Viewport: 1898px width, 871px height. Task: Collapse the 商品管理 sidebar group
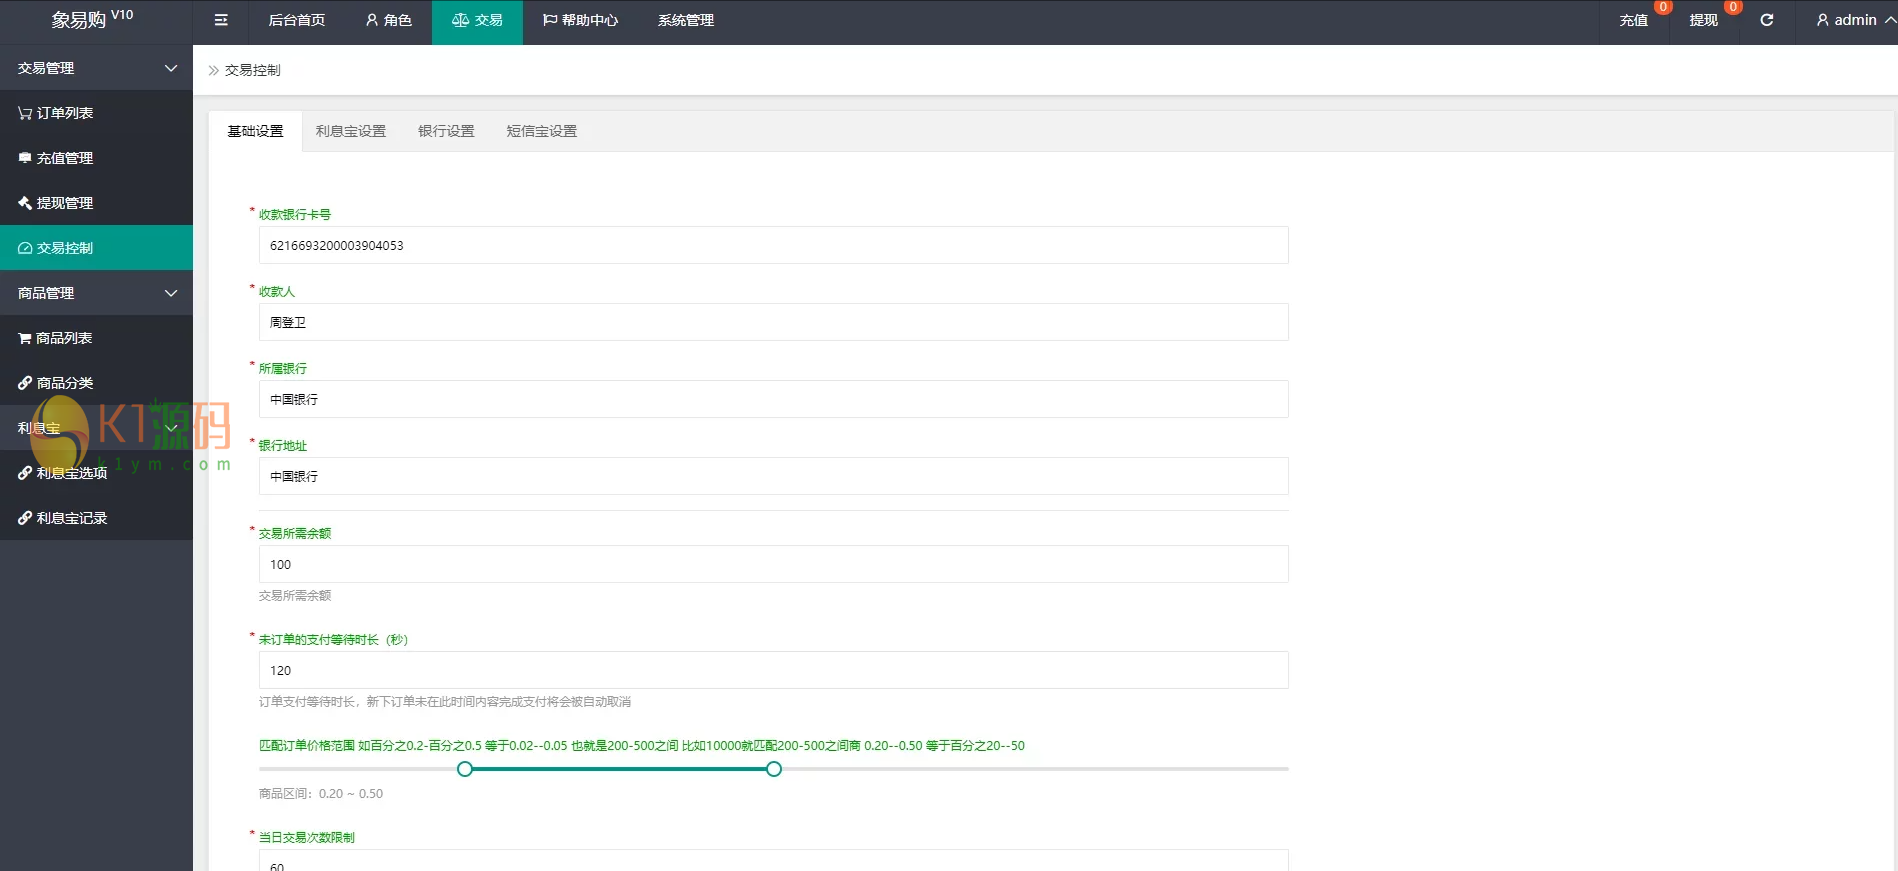point(96,293)
